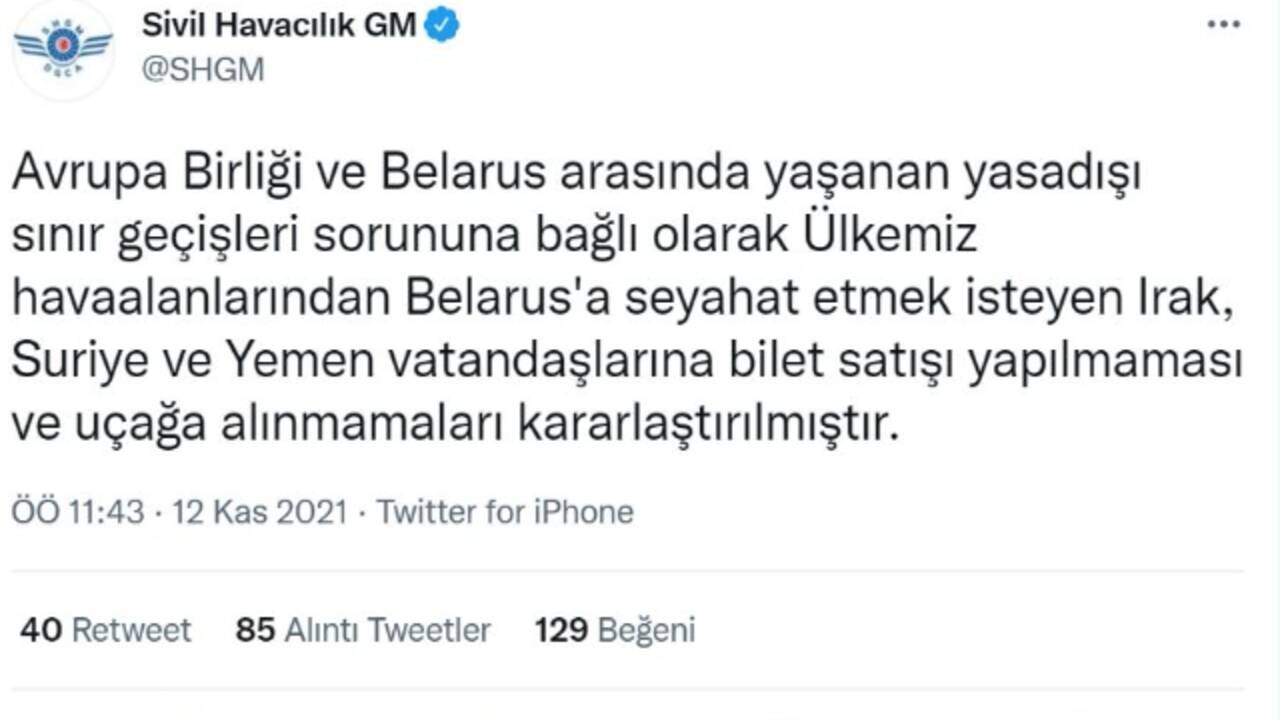Viewport: 1280px width, 720px height.
Task: Click the blue verified badge
Action: 442,26
